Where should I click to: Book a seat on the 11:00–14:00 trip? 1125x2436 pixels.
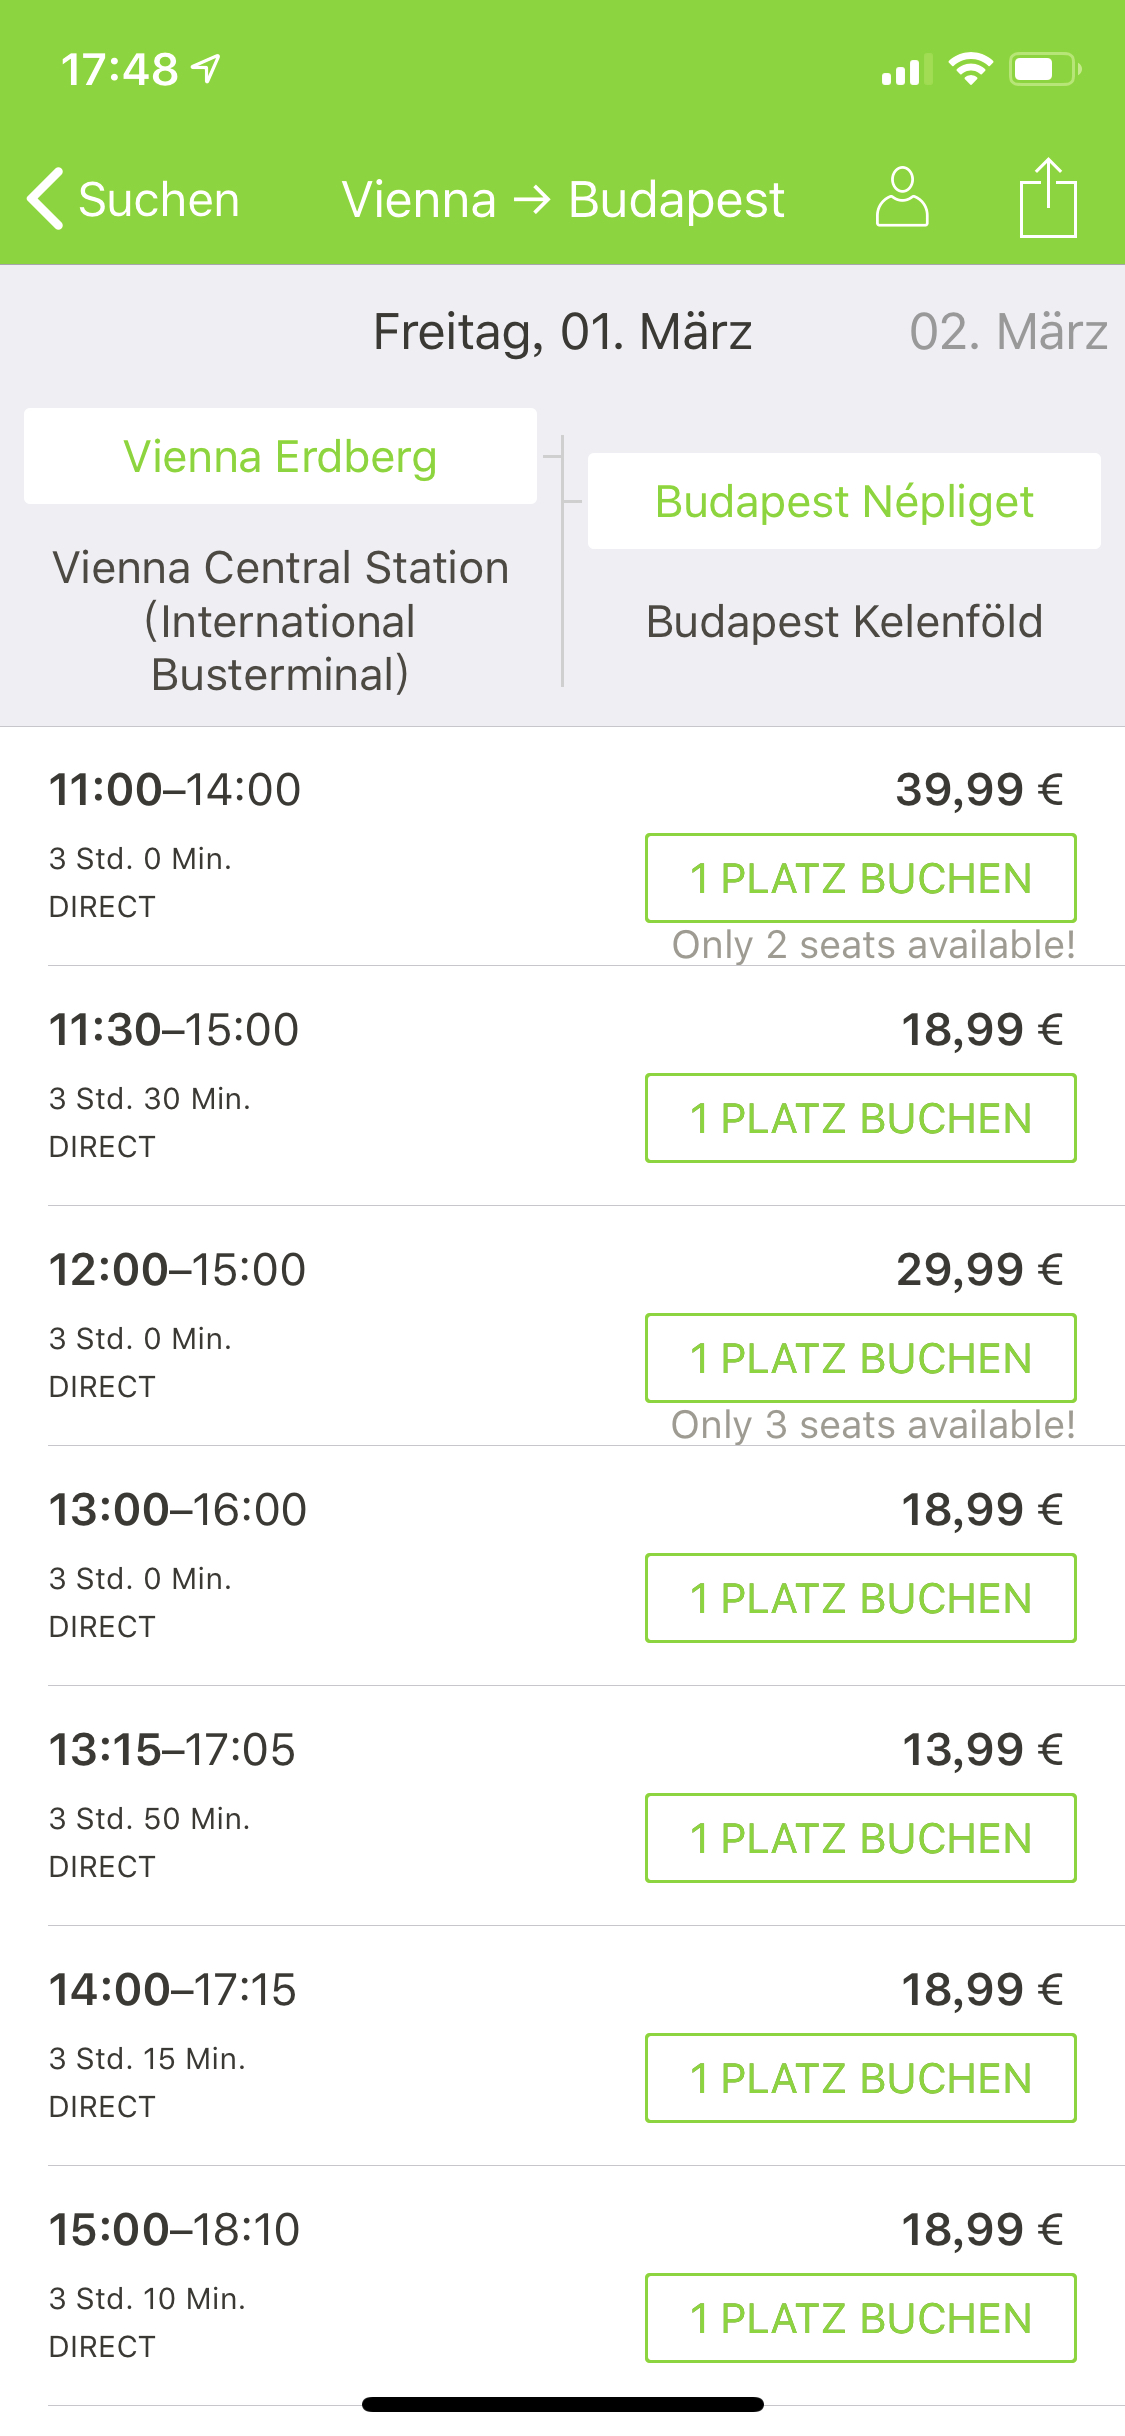[860, 878]
